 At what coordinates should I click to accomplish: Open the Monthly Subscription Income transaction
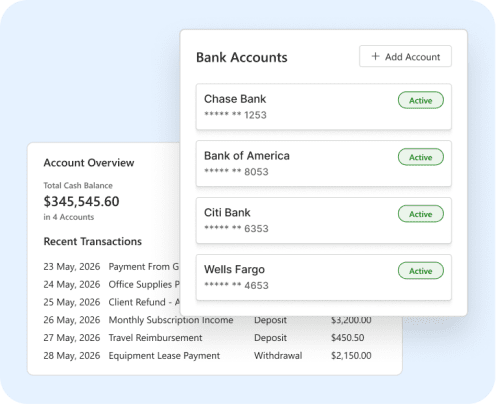(207, 320)
